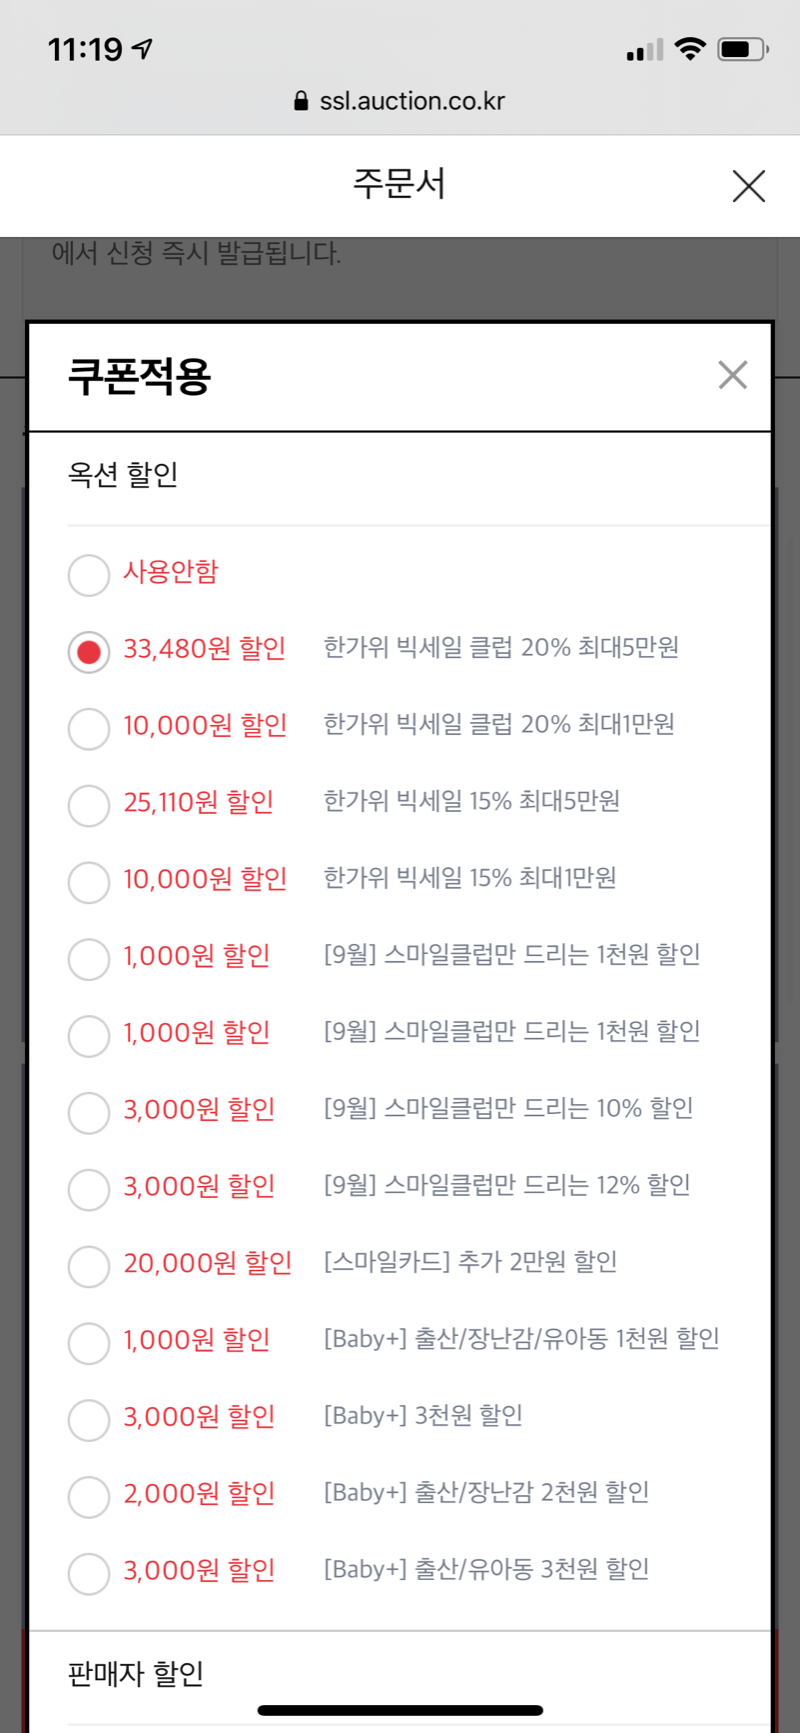Select 스마일클럽만 드리는 12% 할인 coupon
The width and height of the screenshot is (800, 1733).
pyautogui.click(x=89, y=1189)
